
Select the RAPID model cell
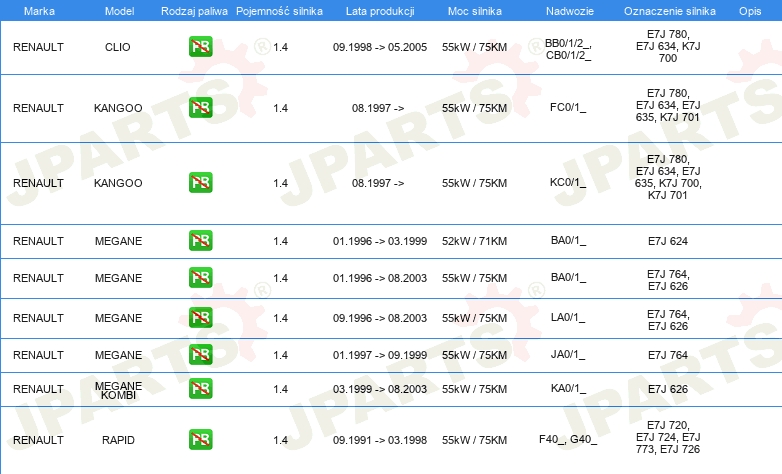(x=118, y=440)
